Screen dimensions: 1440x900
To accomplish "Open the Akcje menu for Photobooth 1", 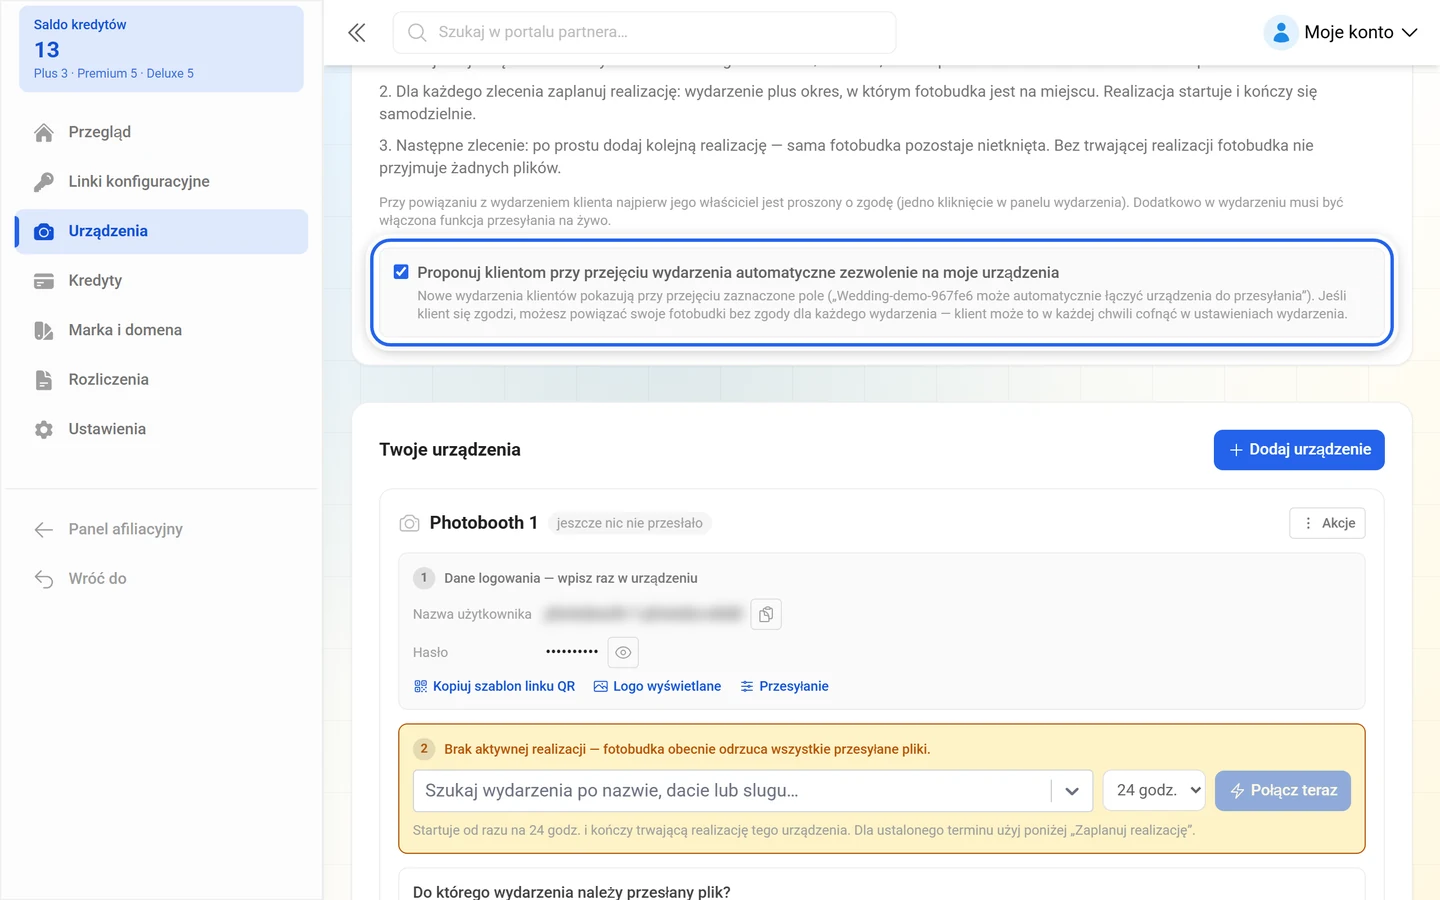I will pyautogui.click(x=1327, y=523).
